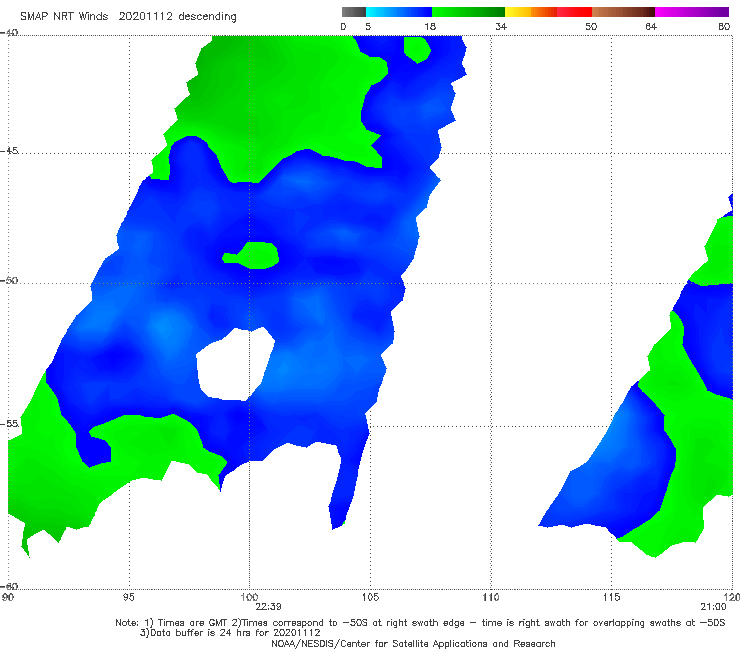Click the gray 0-5 segment of color bar

354,12
